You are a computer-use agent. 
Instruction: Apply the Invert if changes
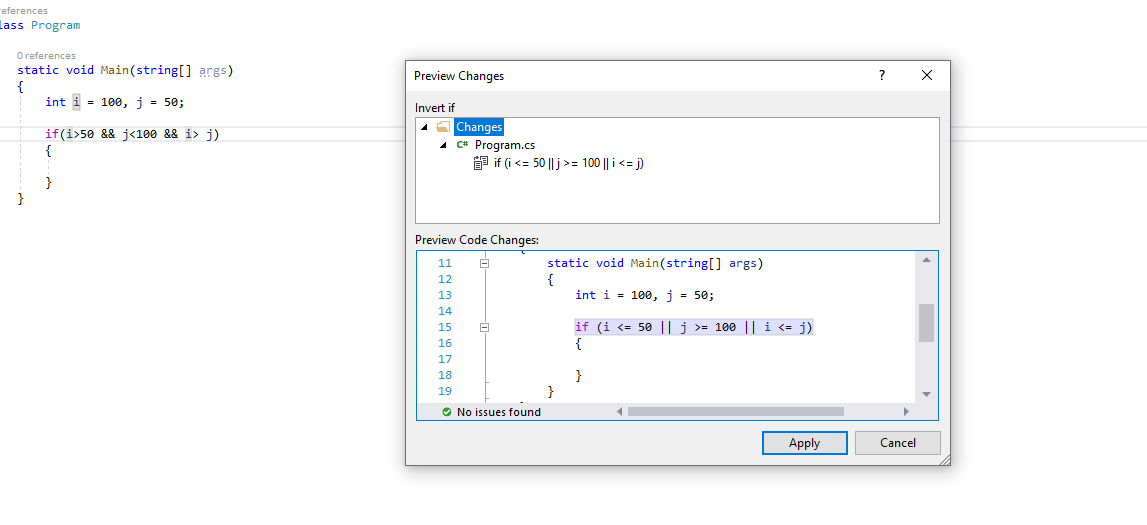click(x=805, y=442)
